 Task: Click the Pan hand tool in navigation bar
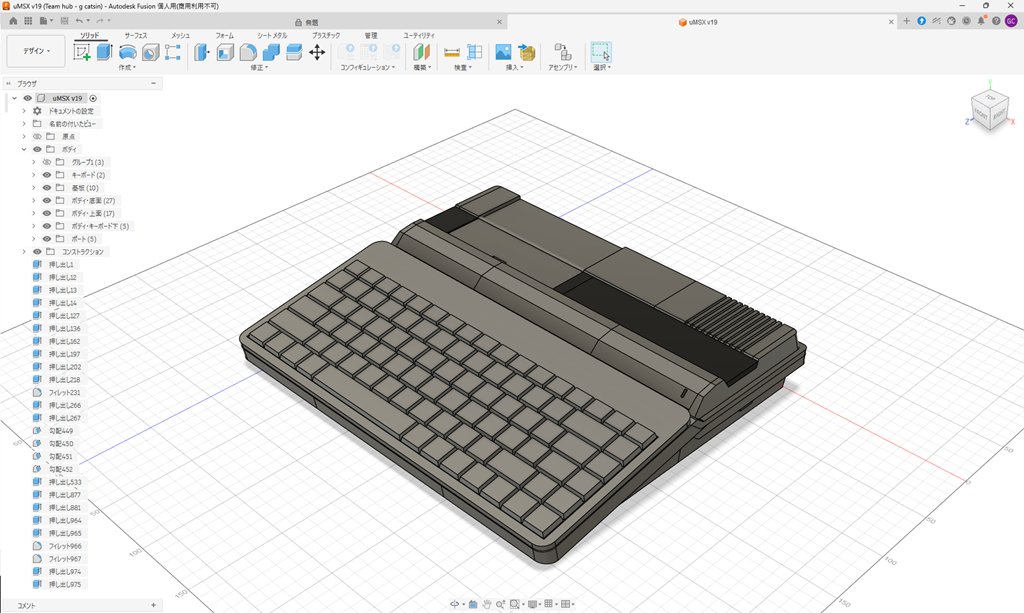pyautogui.click(x=487, y=605)
